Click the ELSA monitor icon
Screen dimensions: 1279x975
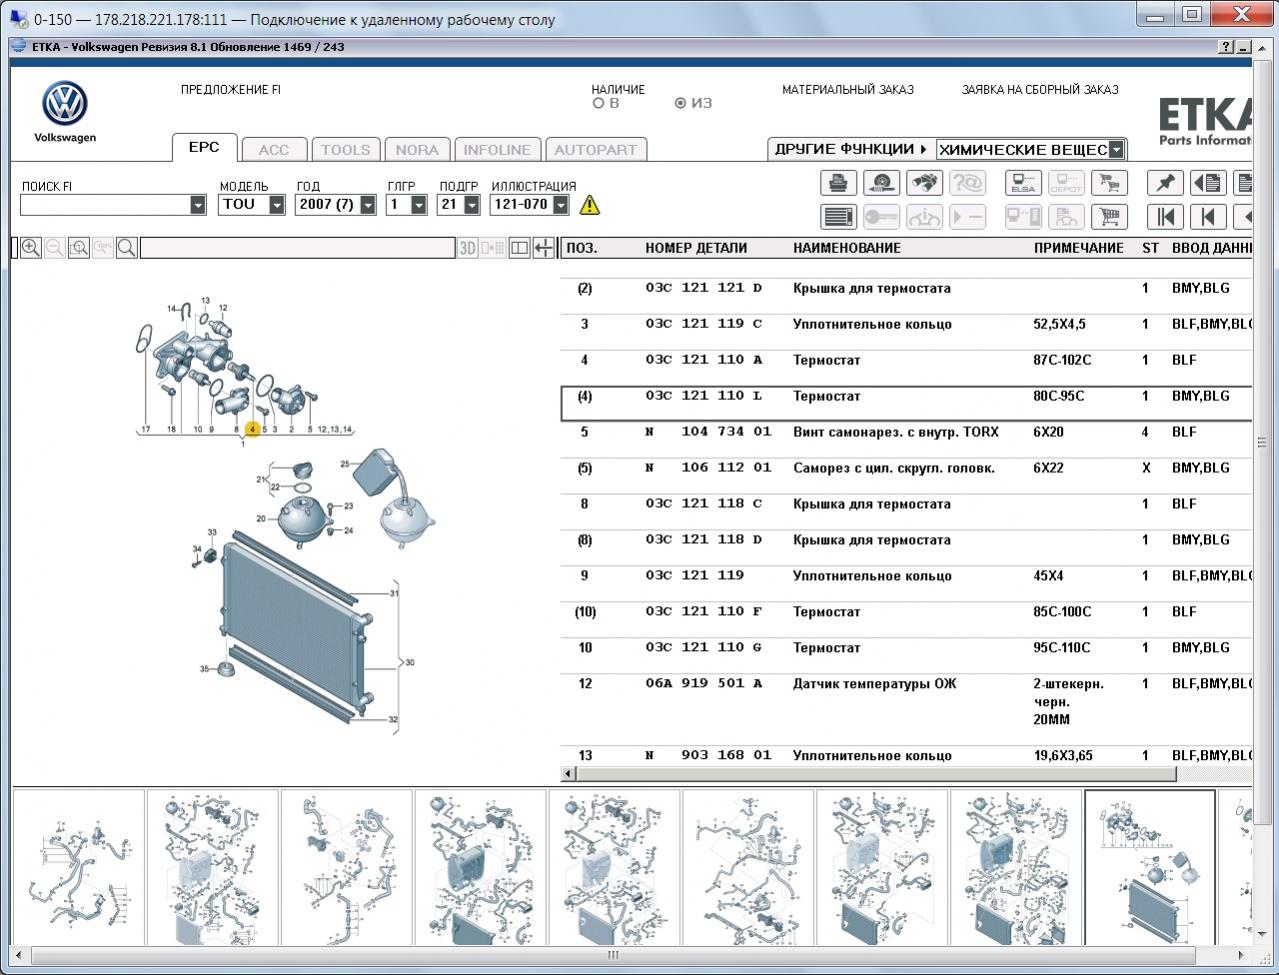pos(1023,183)
